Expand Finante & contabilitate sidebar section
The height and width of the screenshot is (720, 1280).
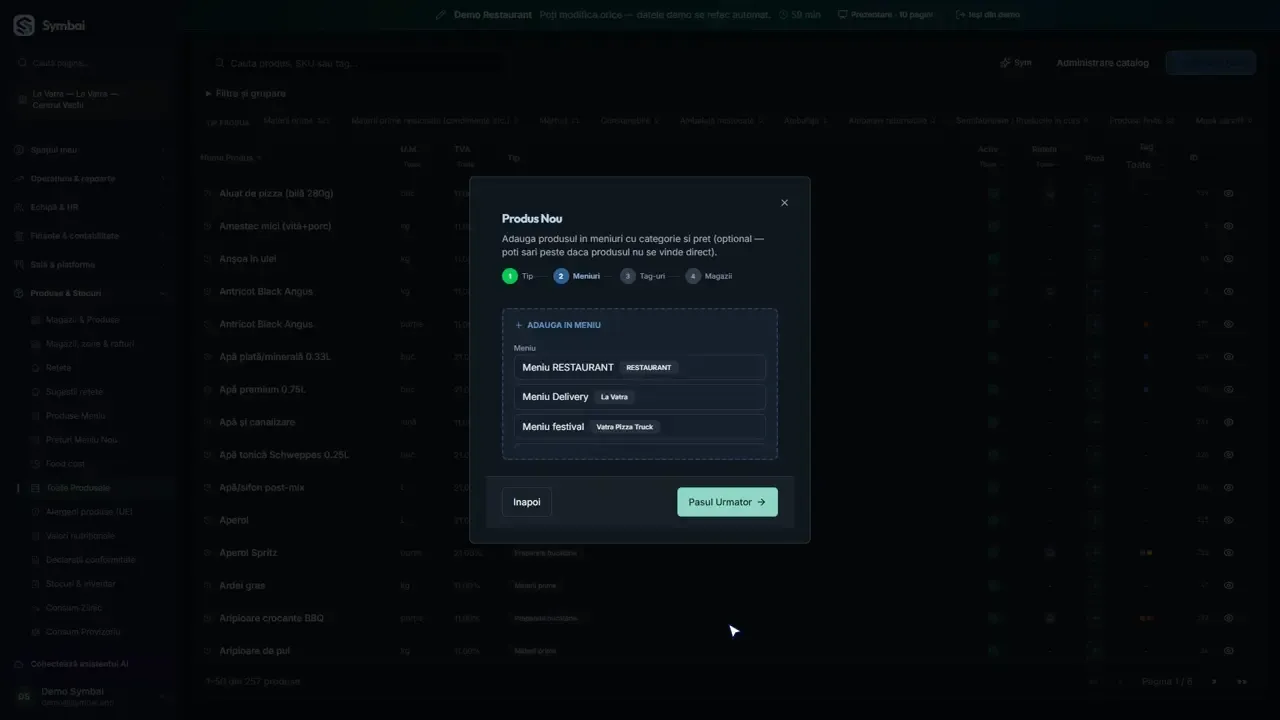(x=90, y=236)
